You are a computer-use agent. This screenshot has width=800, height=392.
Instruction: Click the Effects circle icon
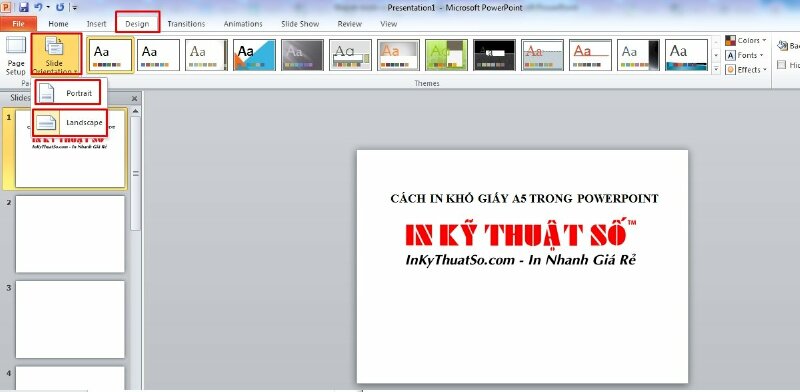(x=730, y=70)
